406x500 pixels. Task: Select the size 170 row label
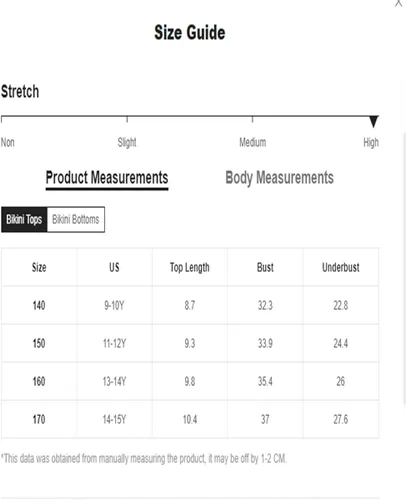tap(39, 419)
